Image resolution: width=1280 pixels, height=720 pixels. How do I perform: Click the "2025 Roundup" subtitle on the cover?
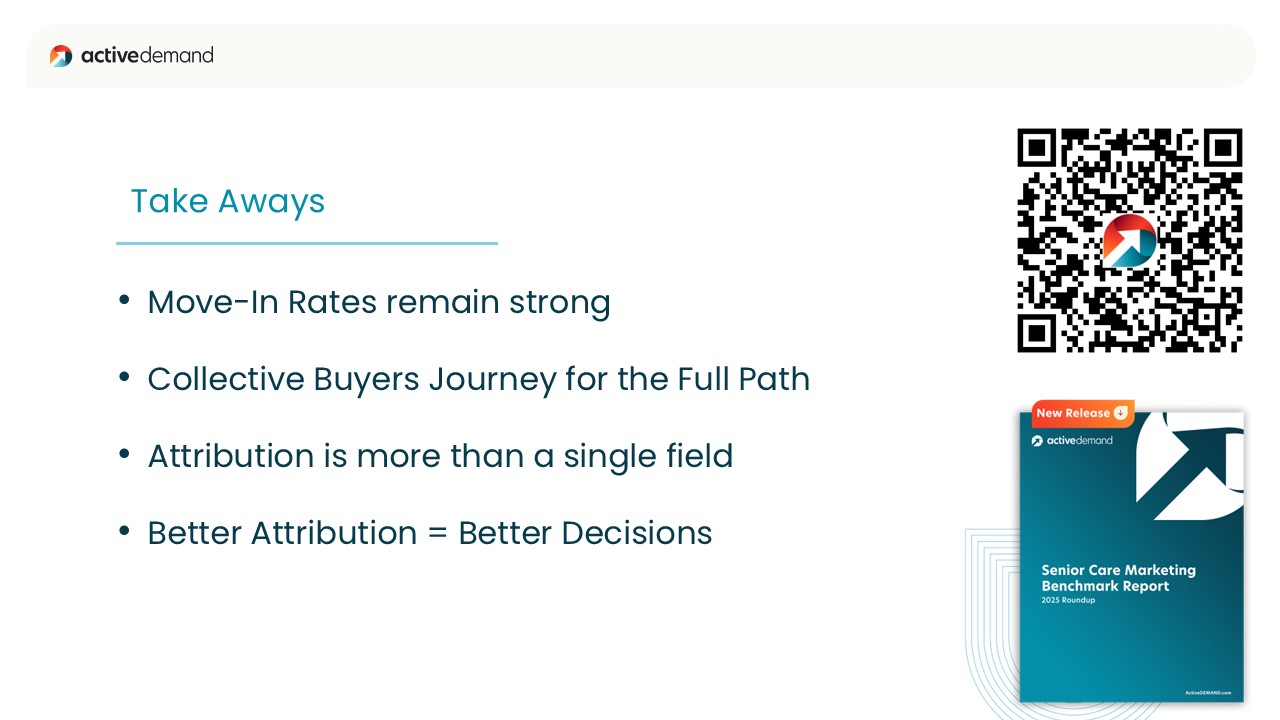(1068, 600)
